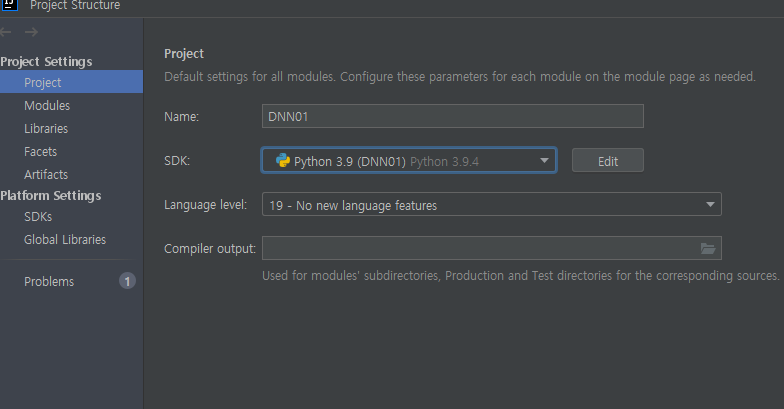Open folder browser for compiler output

point(708,248)
